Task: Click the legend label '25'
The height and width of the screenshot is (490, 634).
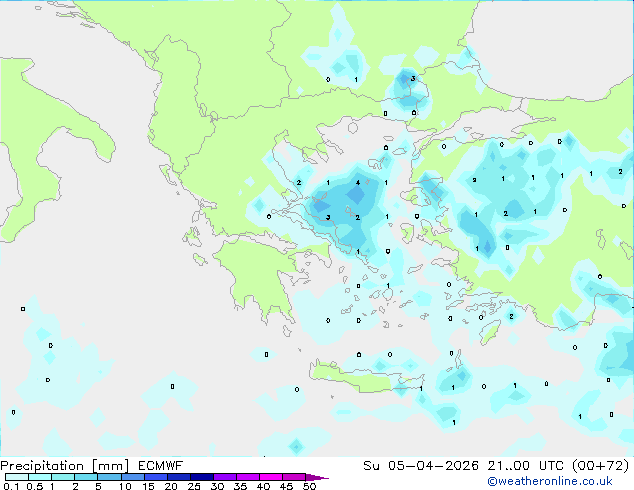Action: pos(194,486)
